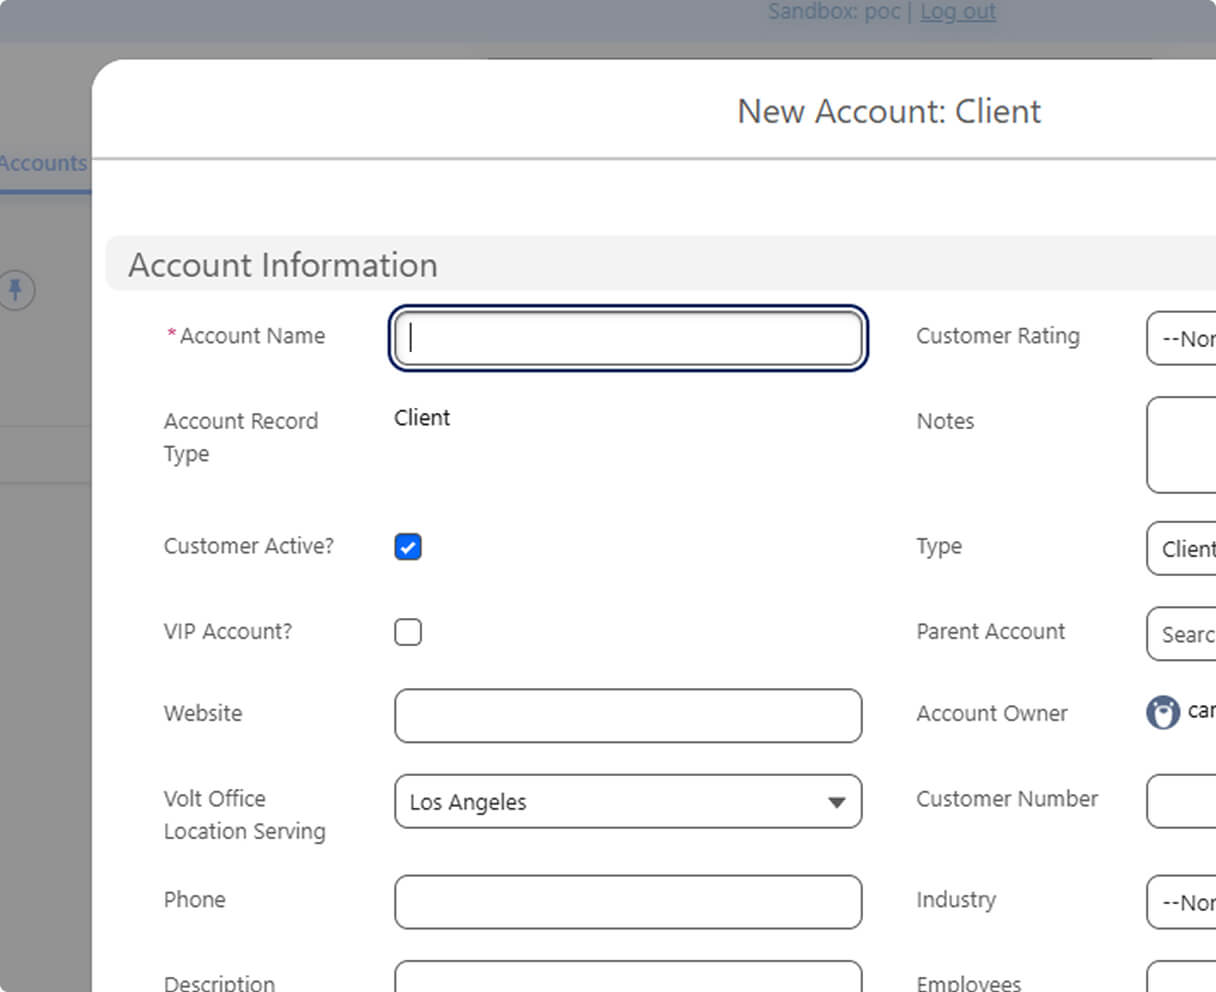Click the Log out link

pos(957,12)
